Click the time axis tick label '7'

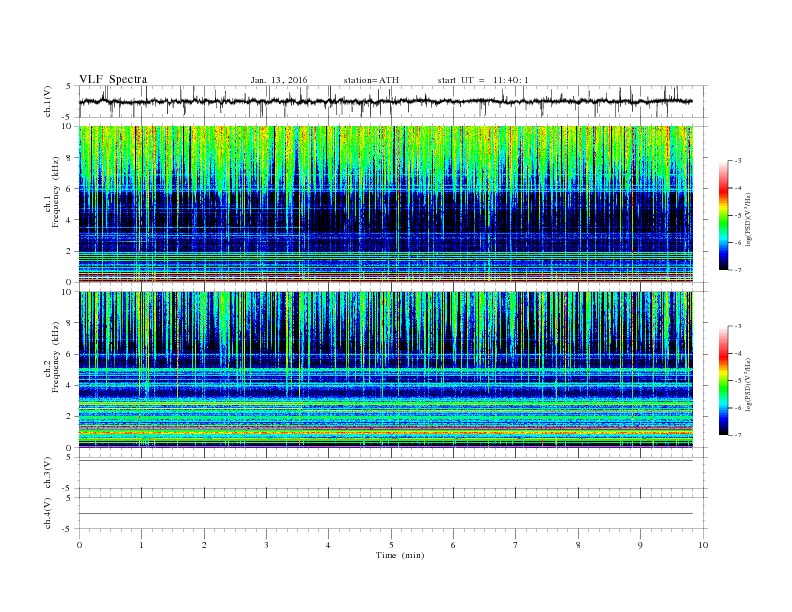516,545
